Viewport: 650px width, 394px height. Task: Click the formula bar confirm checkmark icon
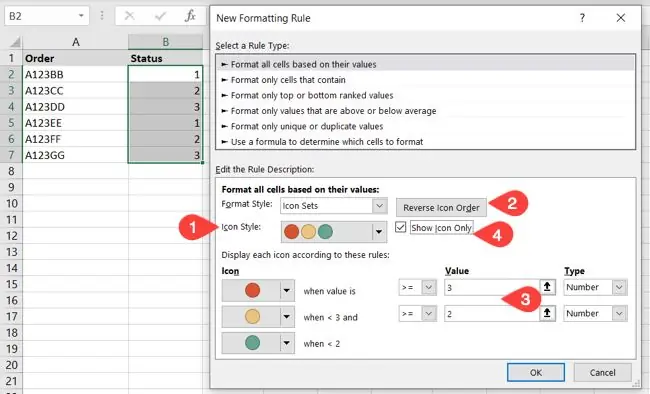click(x=160, y=16)
